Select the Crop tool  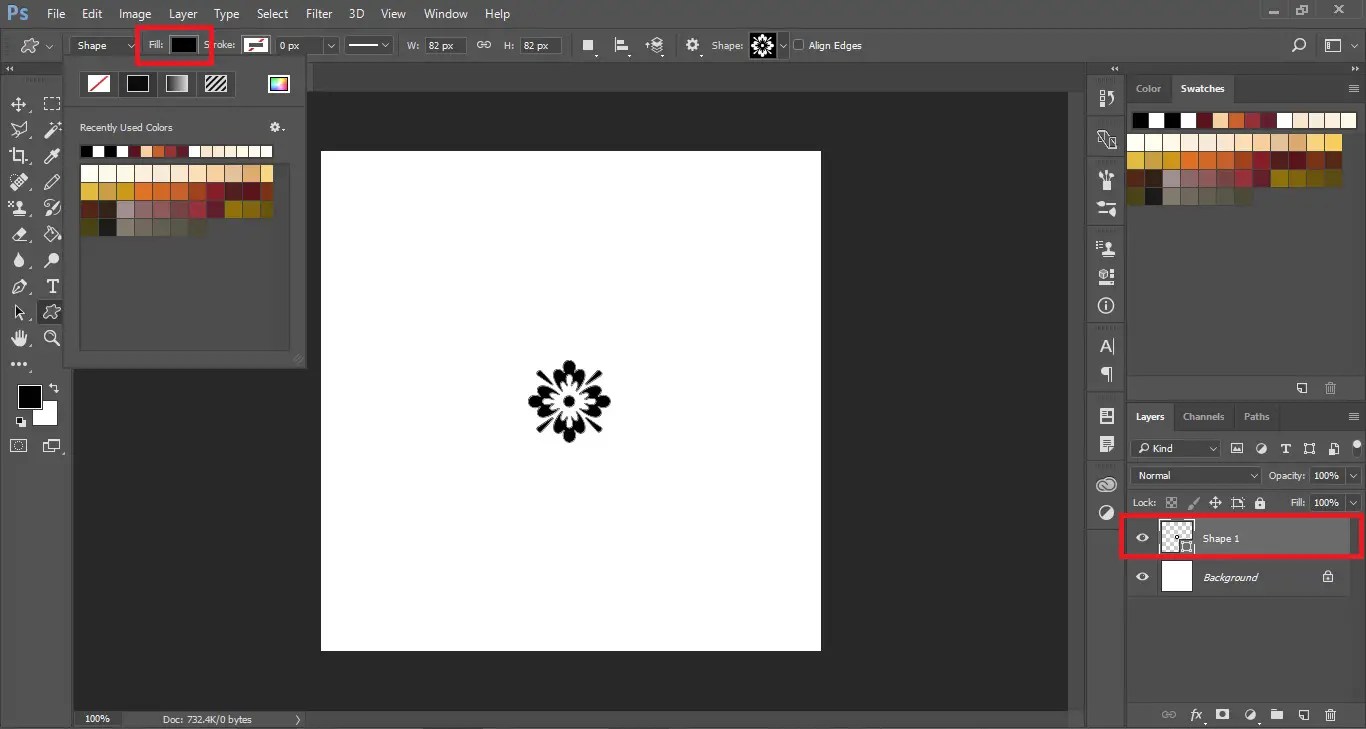18,156
